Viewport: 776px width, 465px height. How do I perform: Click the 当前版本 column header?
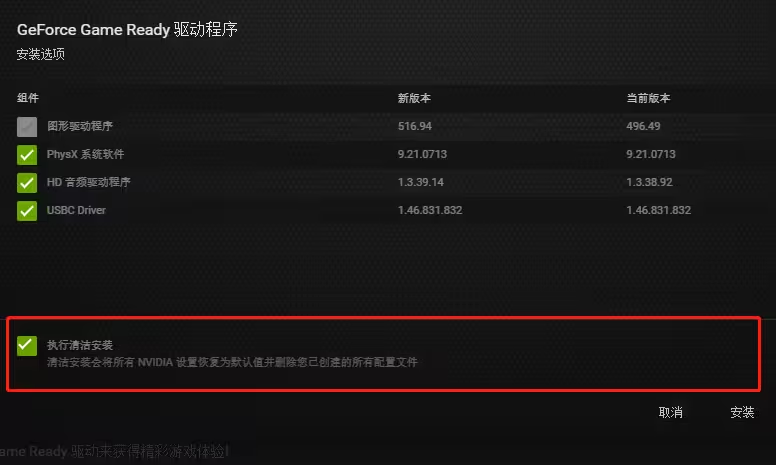[x=648, y=98]
